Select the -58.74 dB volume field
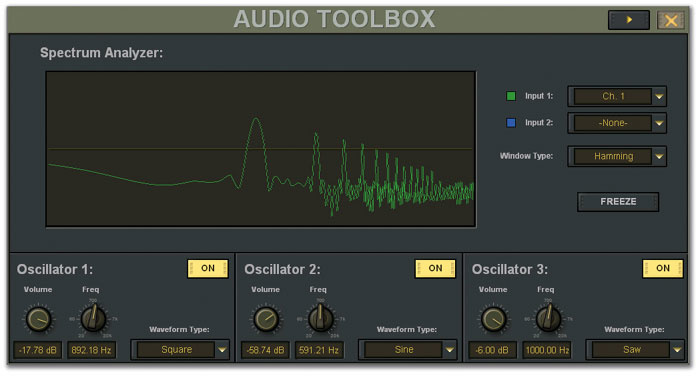 click(265, 350)
